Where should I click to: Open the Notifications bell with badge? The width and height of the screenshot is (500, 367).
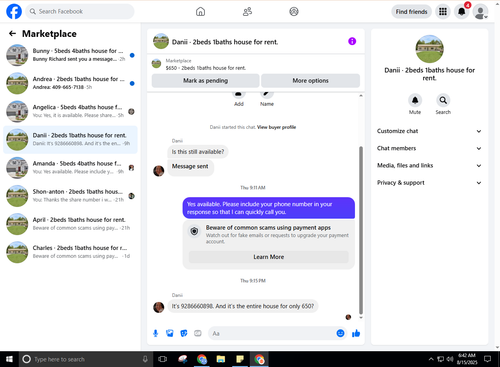coord(462,12)
